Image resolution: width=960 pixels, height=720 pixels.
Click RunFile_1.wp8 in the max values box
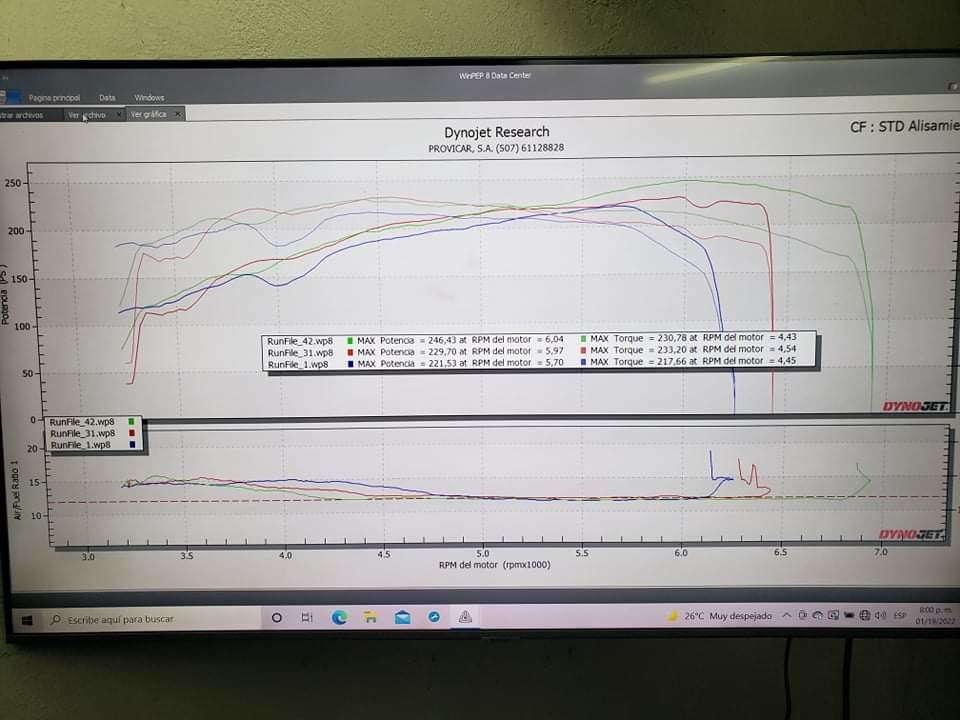tap(298, 364)
